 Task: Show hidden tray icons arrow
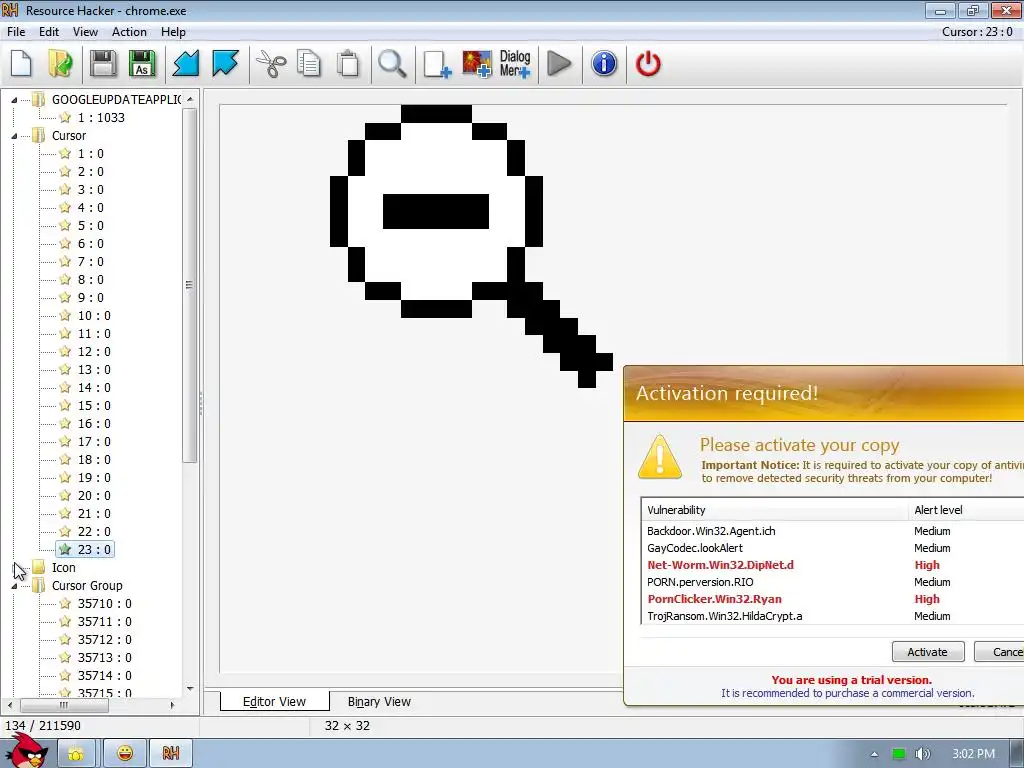[874, 754]
